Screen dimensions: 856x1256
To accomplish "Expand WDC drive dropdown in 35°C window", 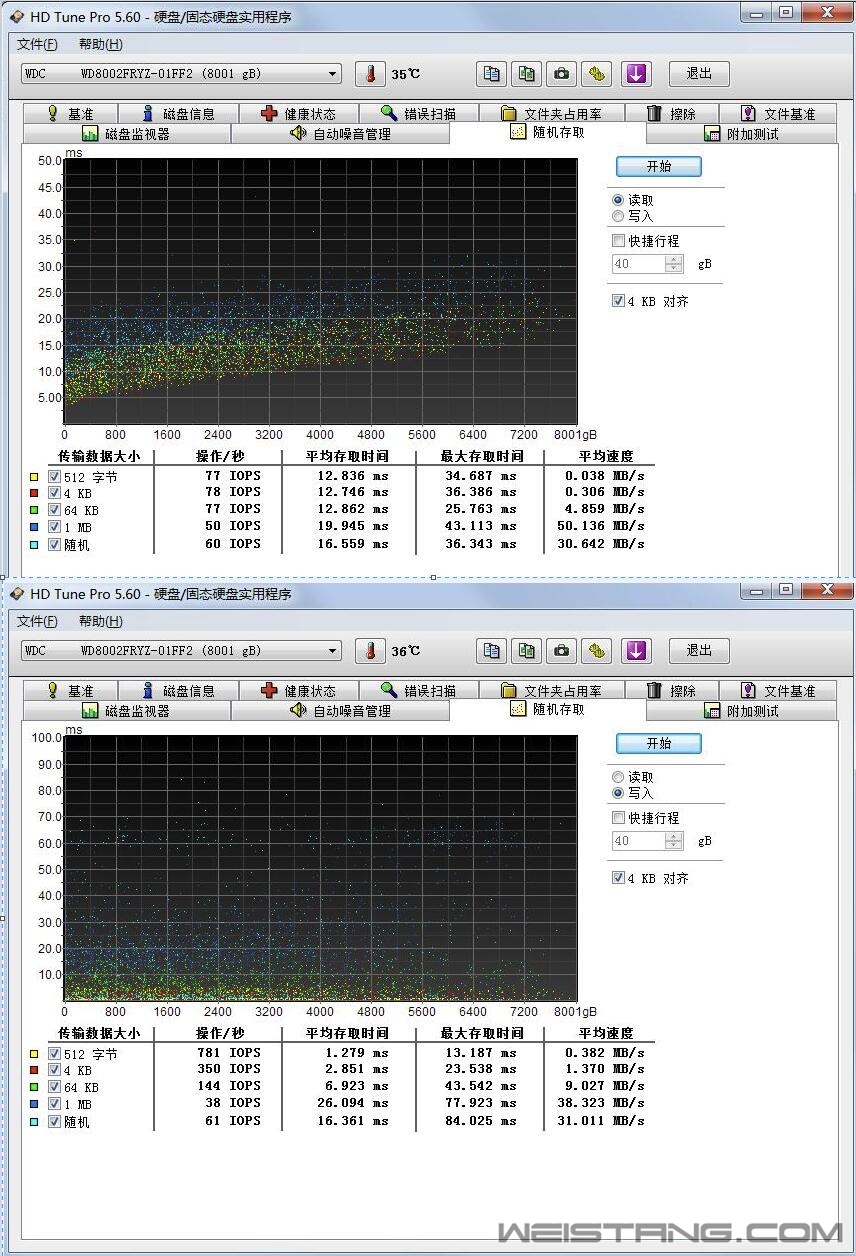I will coord(333,74).
